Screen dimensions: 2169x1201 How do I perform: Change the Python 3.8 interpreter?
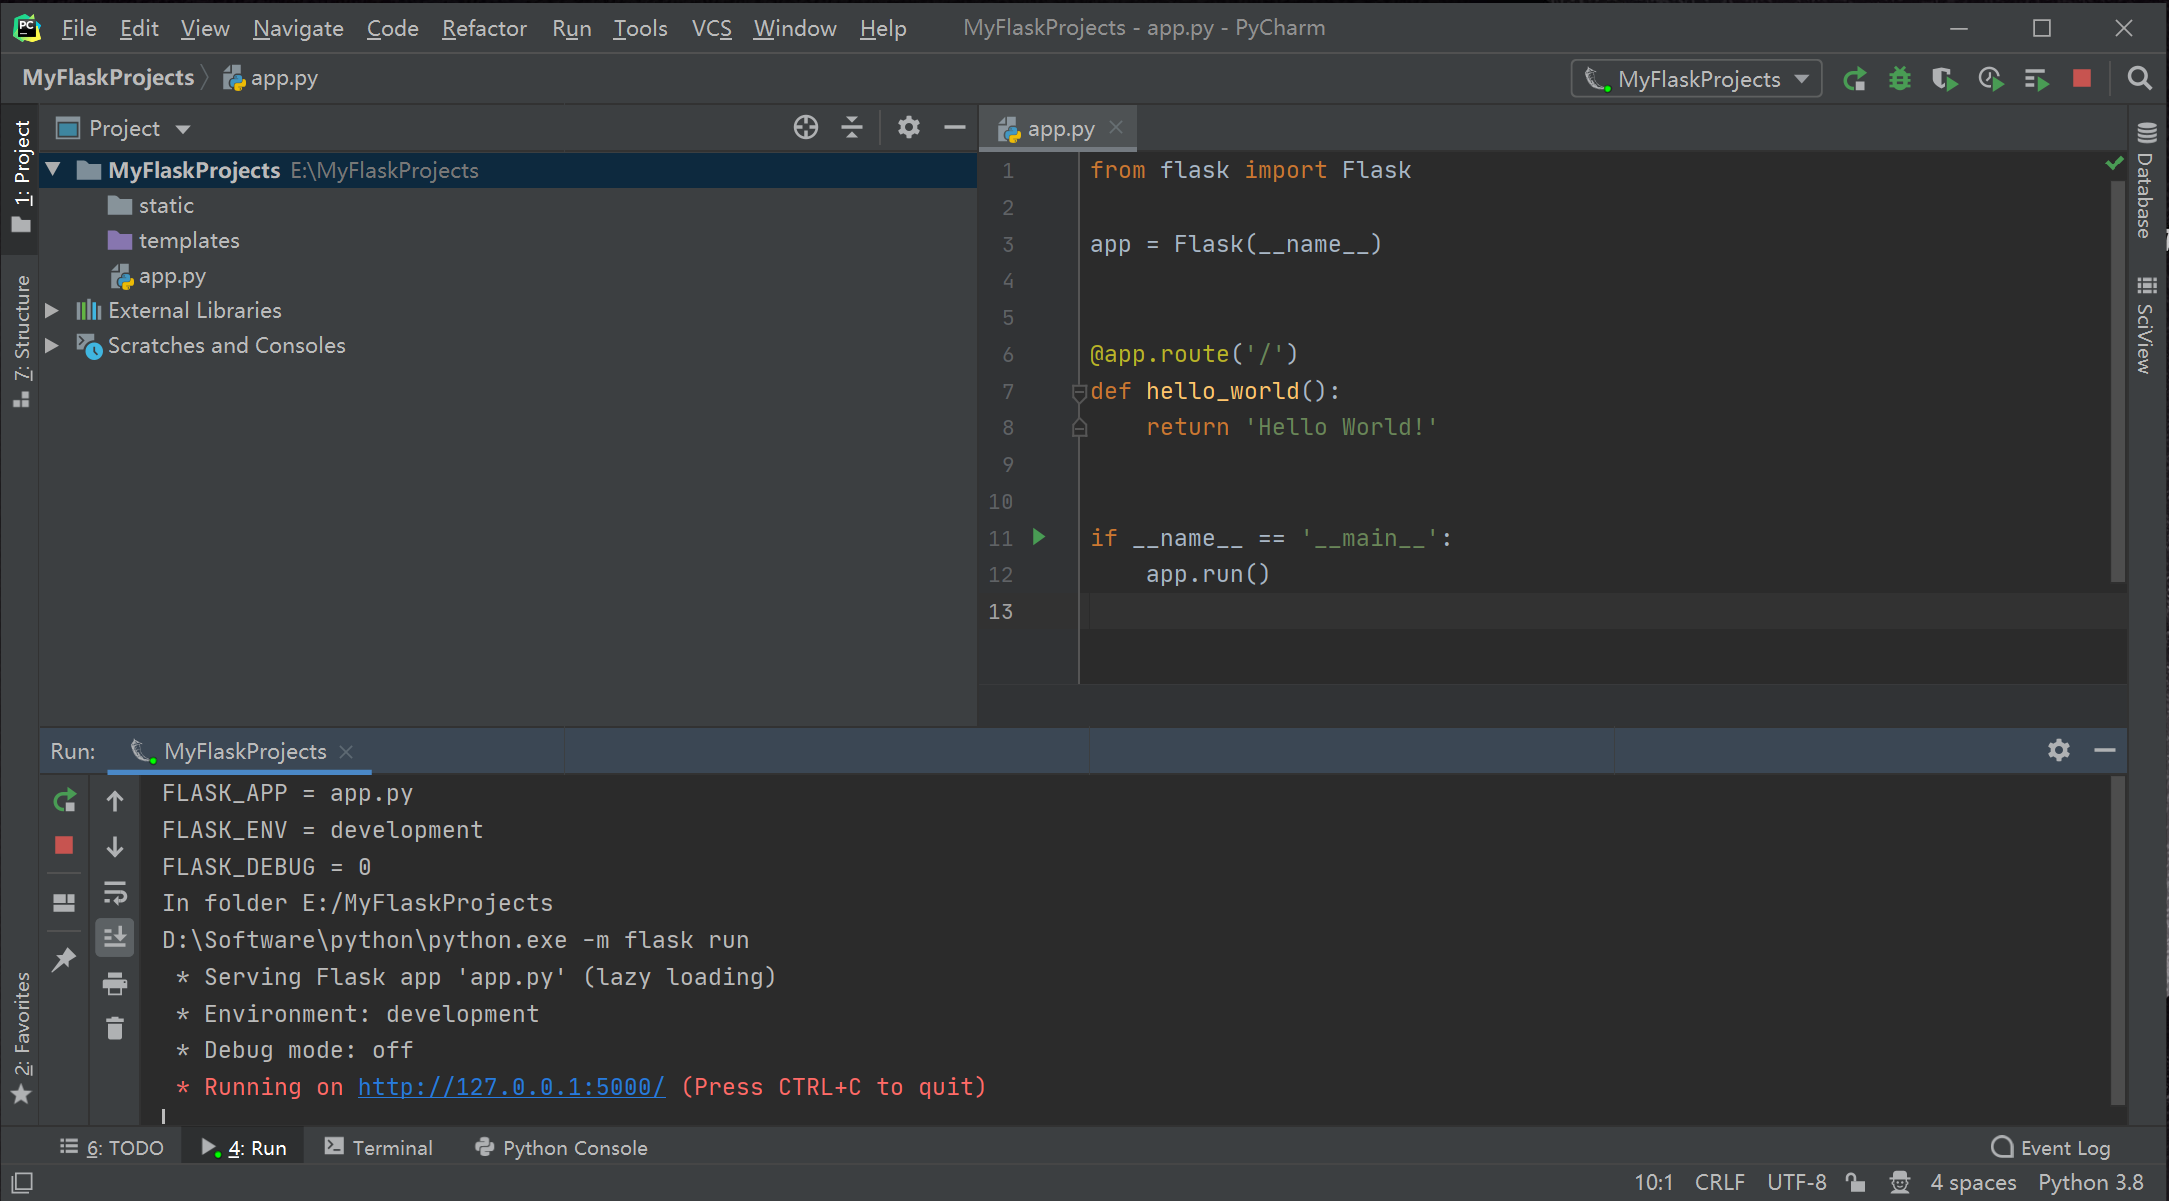coord(2091,1183)
